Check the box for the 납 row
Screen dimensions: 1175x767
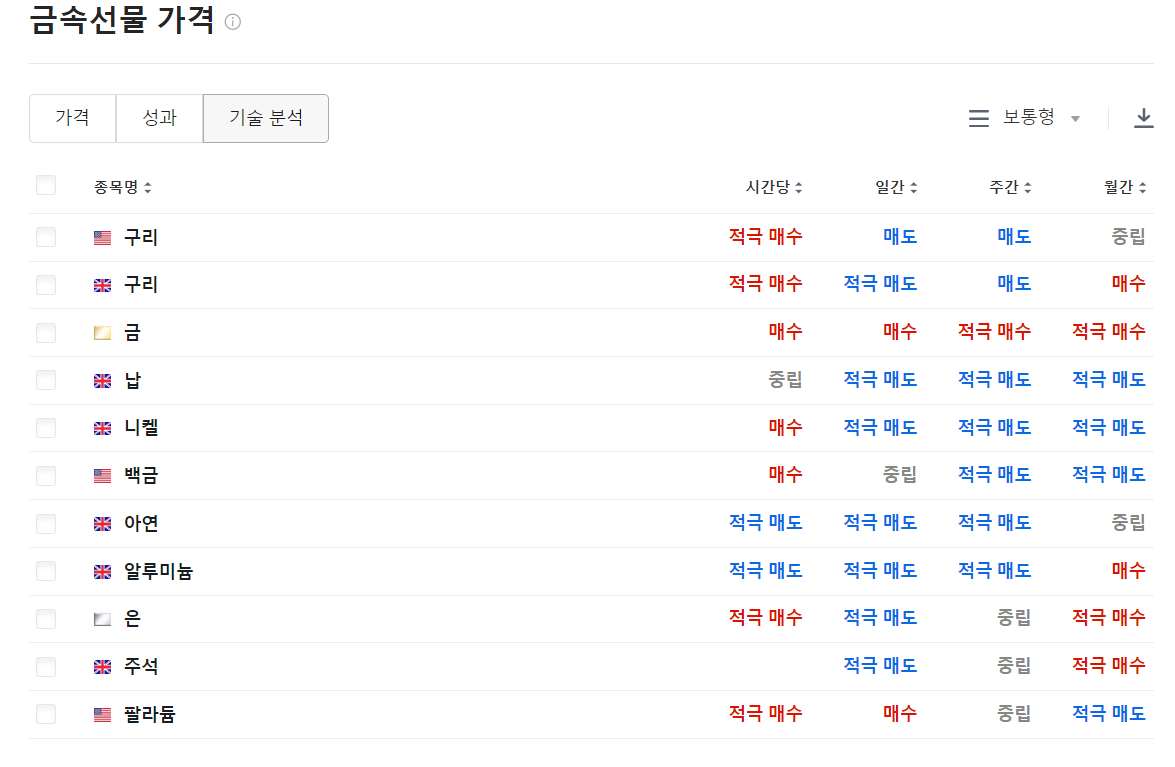pyautogui.click(x=46, y=381)
